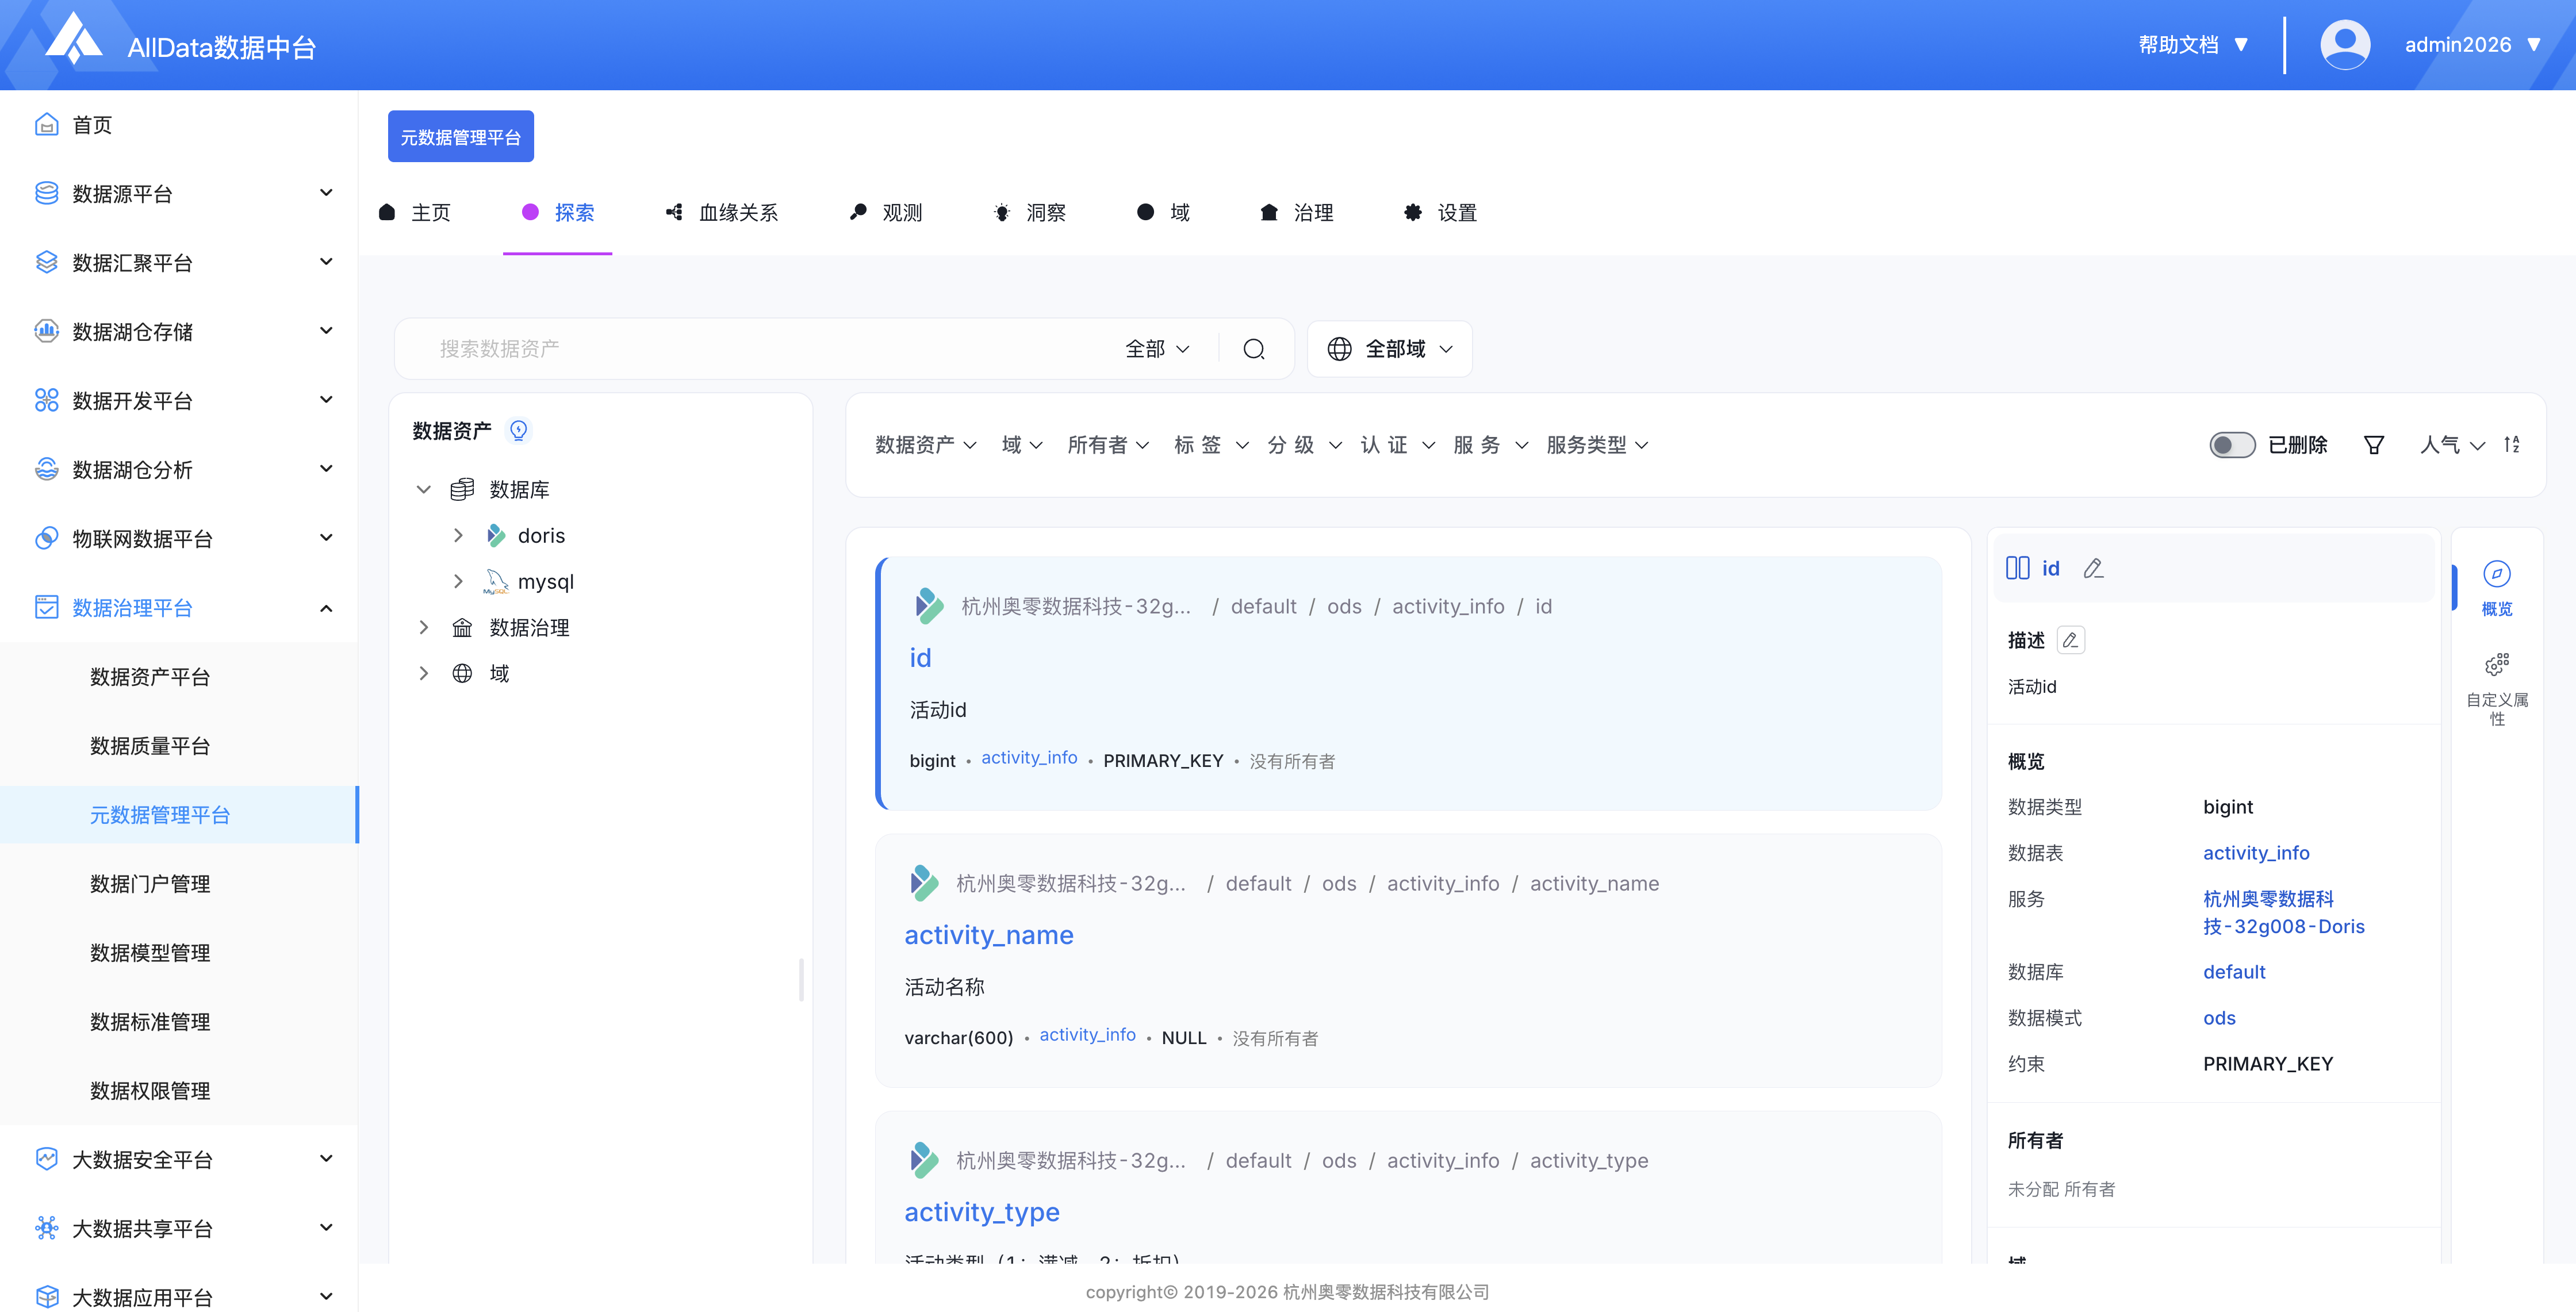This screenshot has height=1312, width=2576.
Task: Open the activity_name column link
Action: [989, 934]
